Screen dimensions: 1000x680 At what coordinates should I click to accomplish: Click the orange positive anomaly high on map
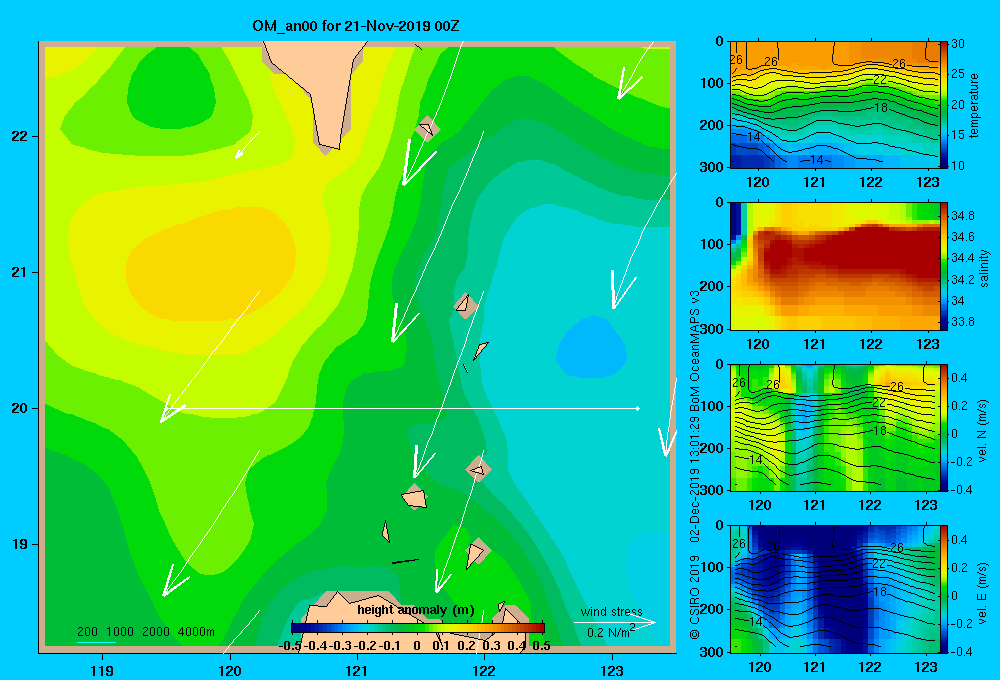(x=209, y=265)
